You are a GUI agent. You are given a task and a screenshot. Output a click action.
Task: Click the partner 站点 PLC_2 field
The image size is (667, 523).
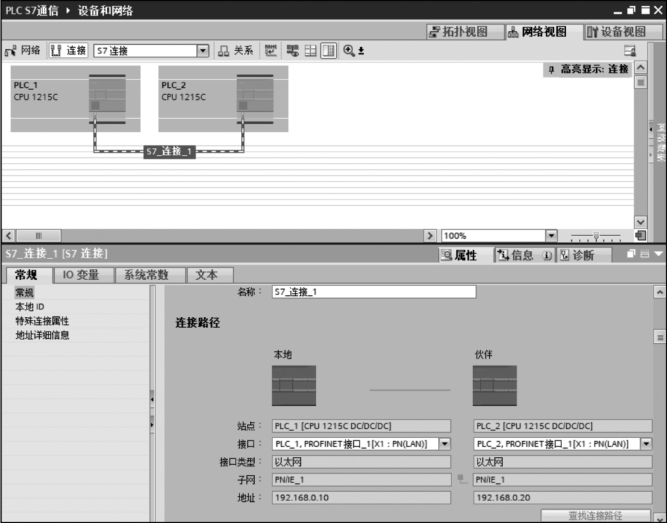pos(562,426)
